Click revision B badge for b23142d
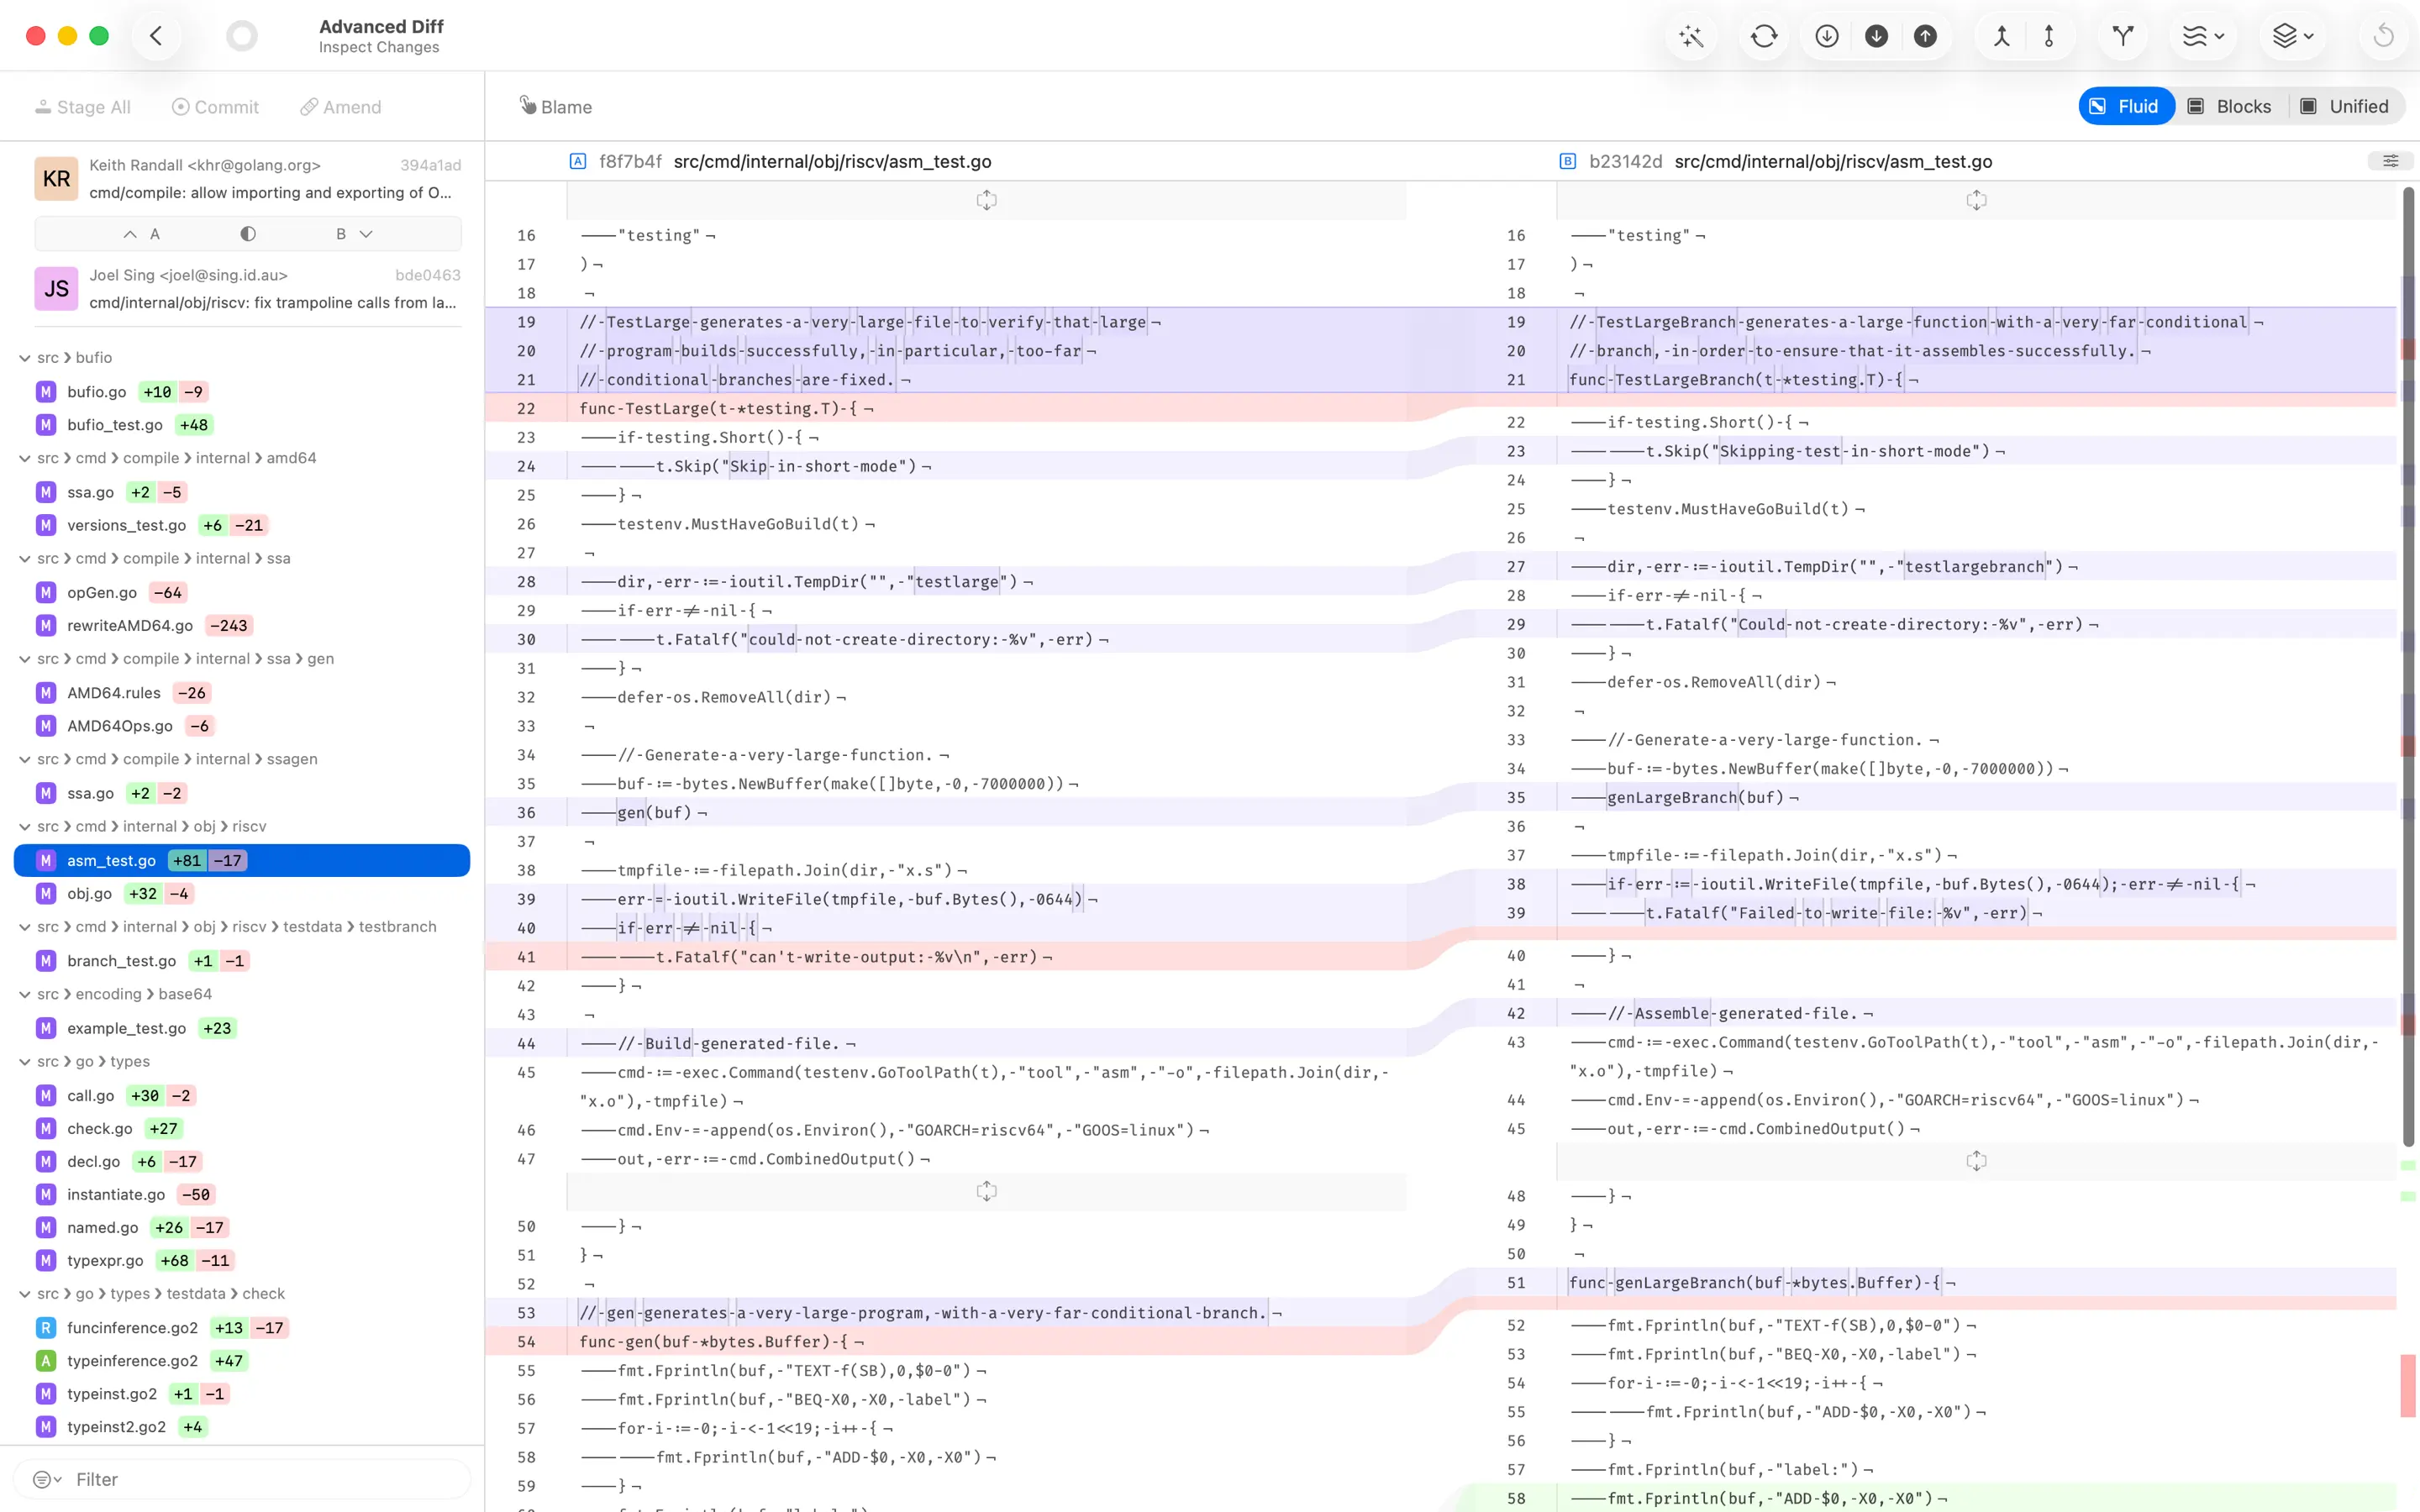The width and height of the screenshot is (2420, 1512). (1568, 161)
